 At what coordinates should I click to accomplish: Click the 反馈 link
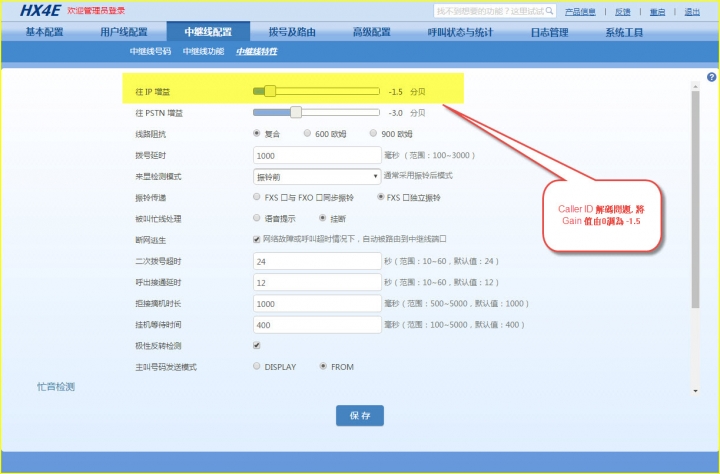click(623, 12)
